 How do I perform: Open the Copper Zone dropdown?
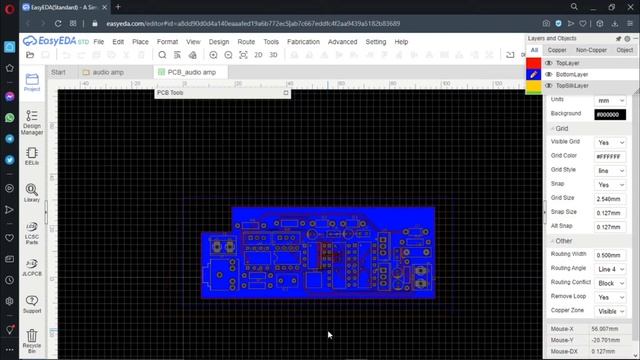610,311
